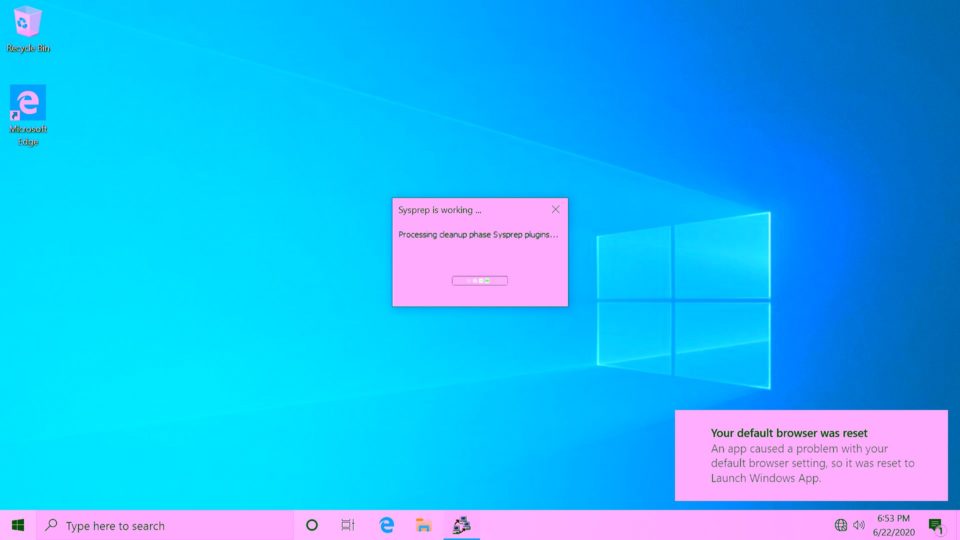Open the Action Center notification icon
The height and width of the screenshot is (540, 960).
(935, 525)
